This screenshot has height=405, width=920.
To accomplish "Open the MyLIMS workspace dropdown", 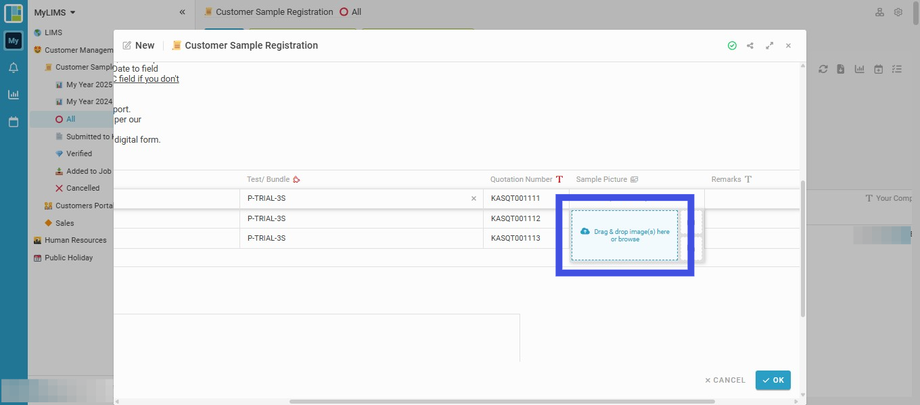I will pyautogui.click(x=55, y=12).
